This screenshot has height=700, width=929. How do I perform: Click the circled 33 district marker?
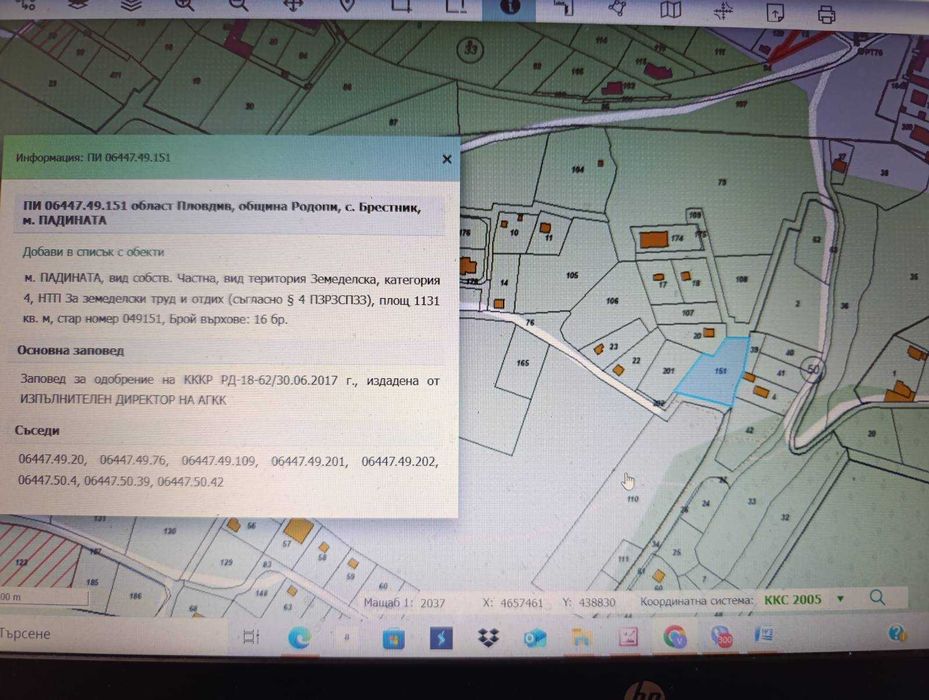[470, 49]
